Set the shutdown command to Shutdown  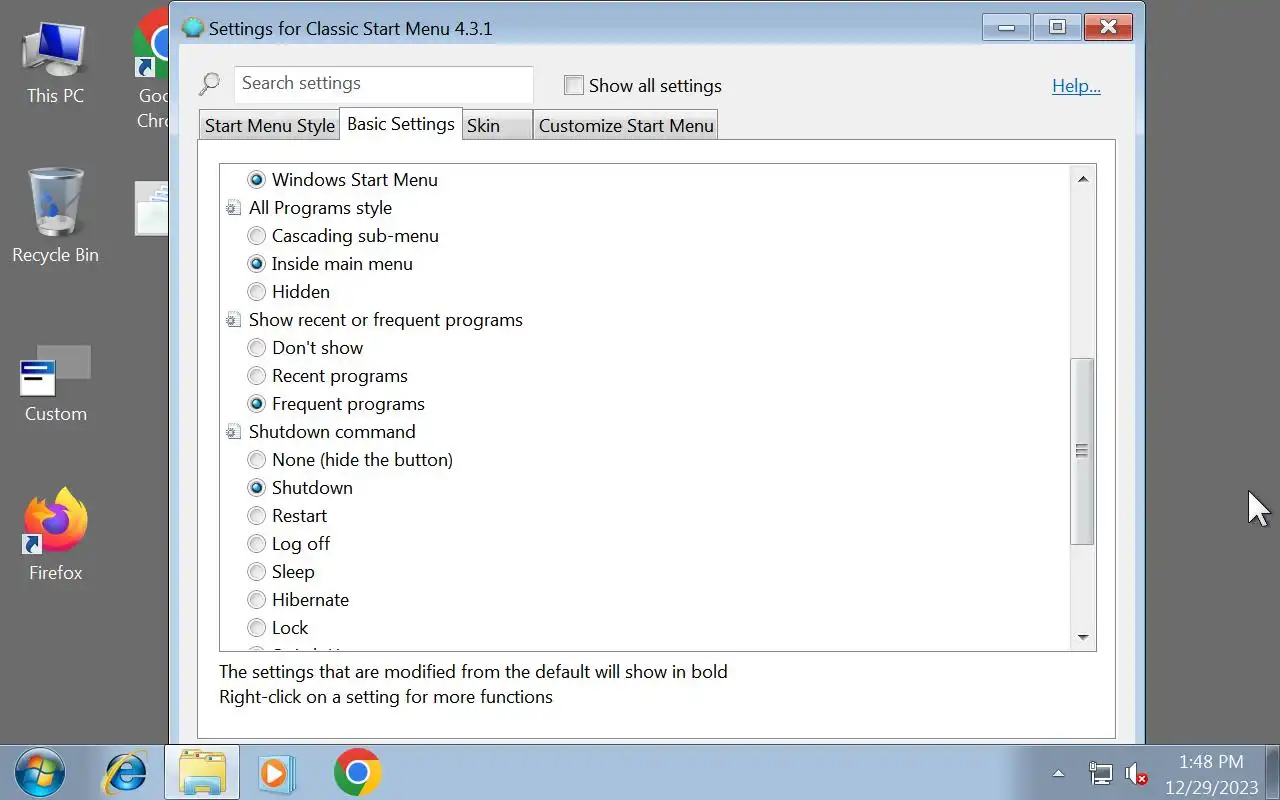click(x=257, y=488)
